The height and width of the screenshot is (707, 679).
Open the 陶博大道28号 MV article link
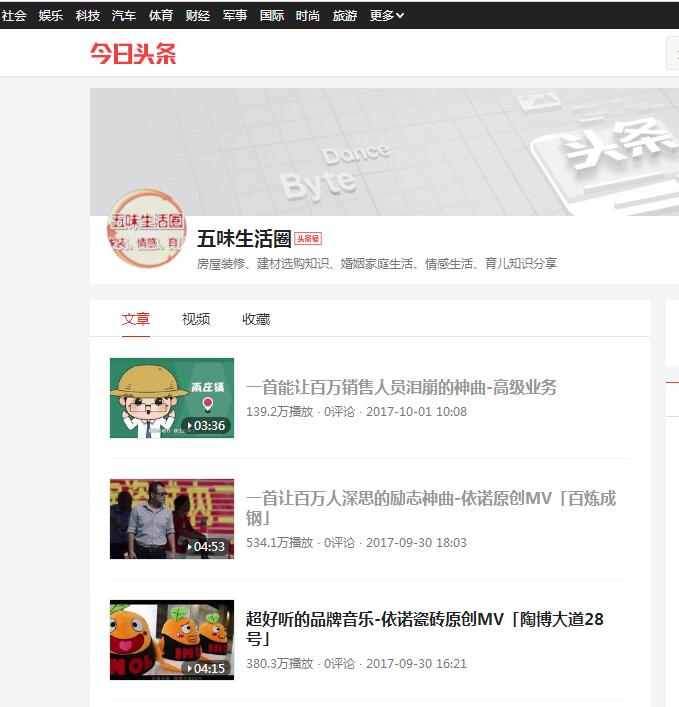425,629
